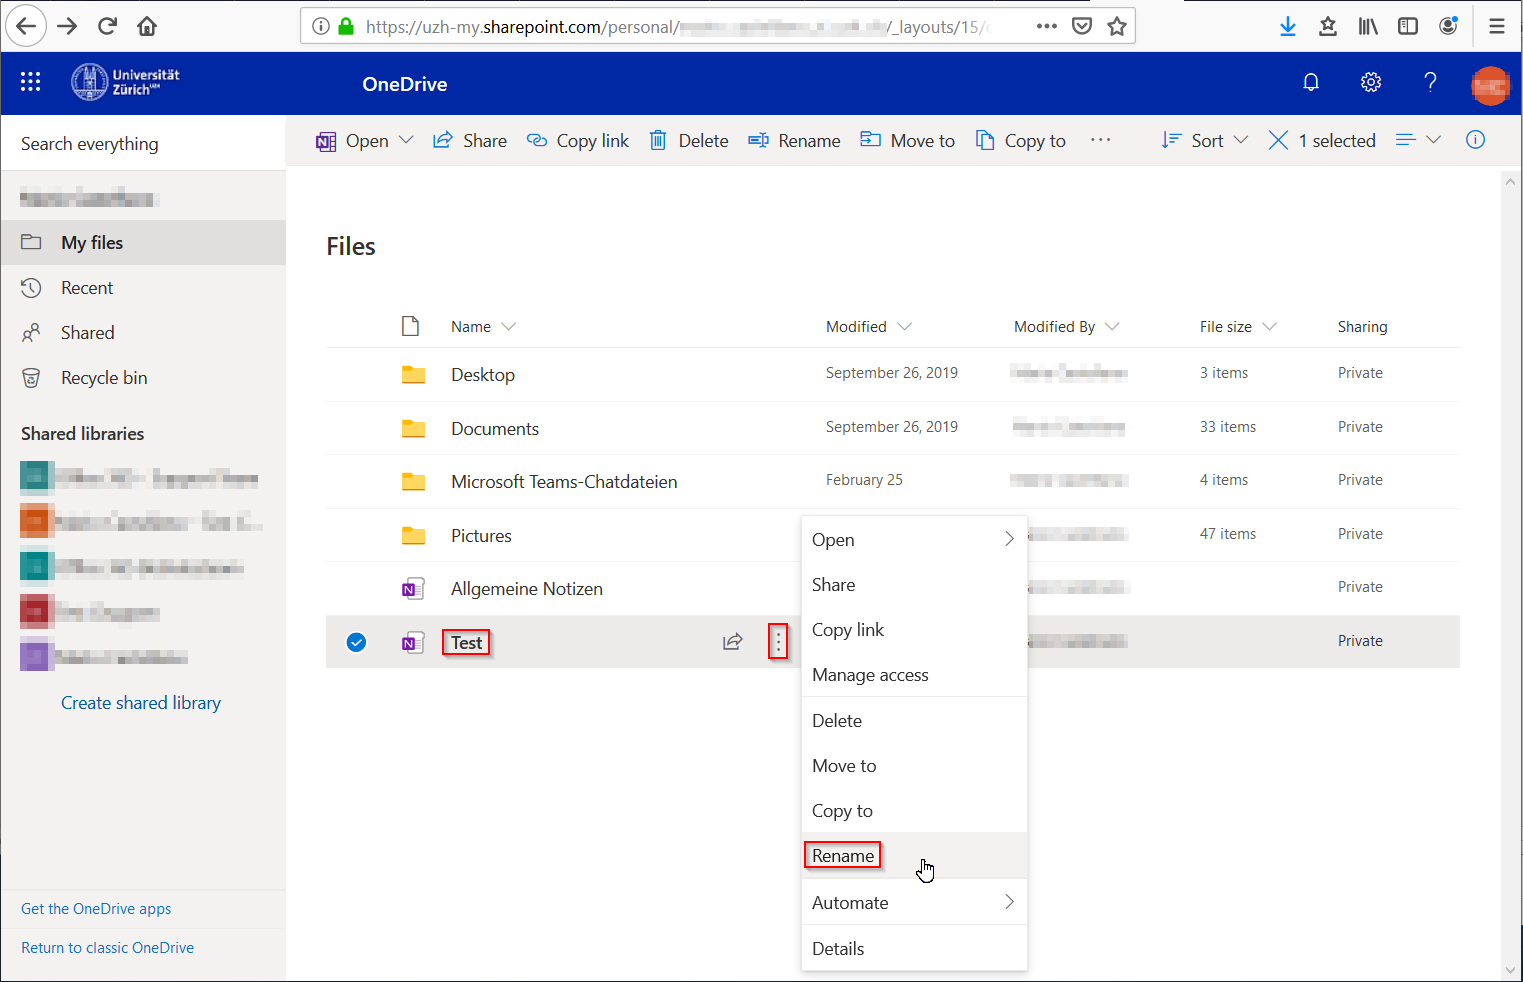Viewport: 1523px width, 982px height.
Task: Open the Firefox downloads arrow icon
Action: point(1288,26)
